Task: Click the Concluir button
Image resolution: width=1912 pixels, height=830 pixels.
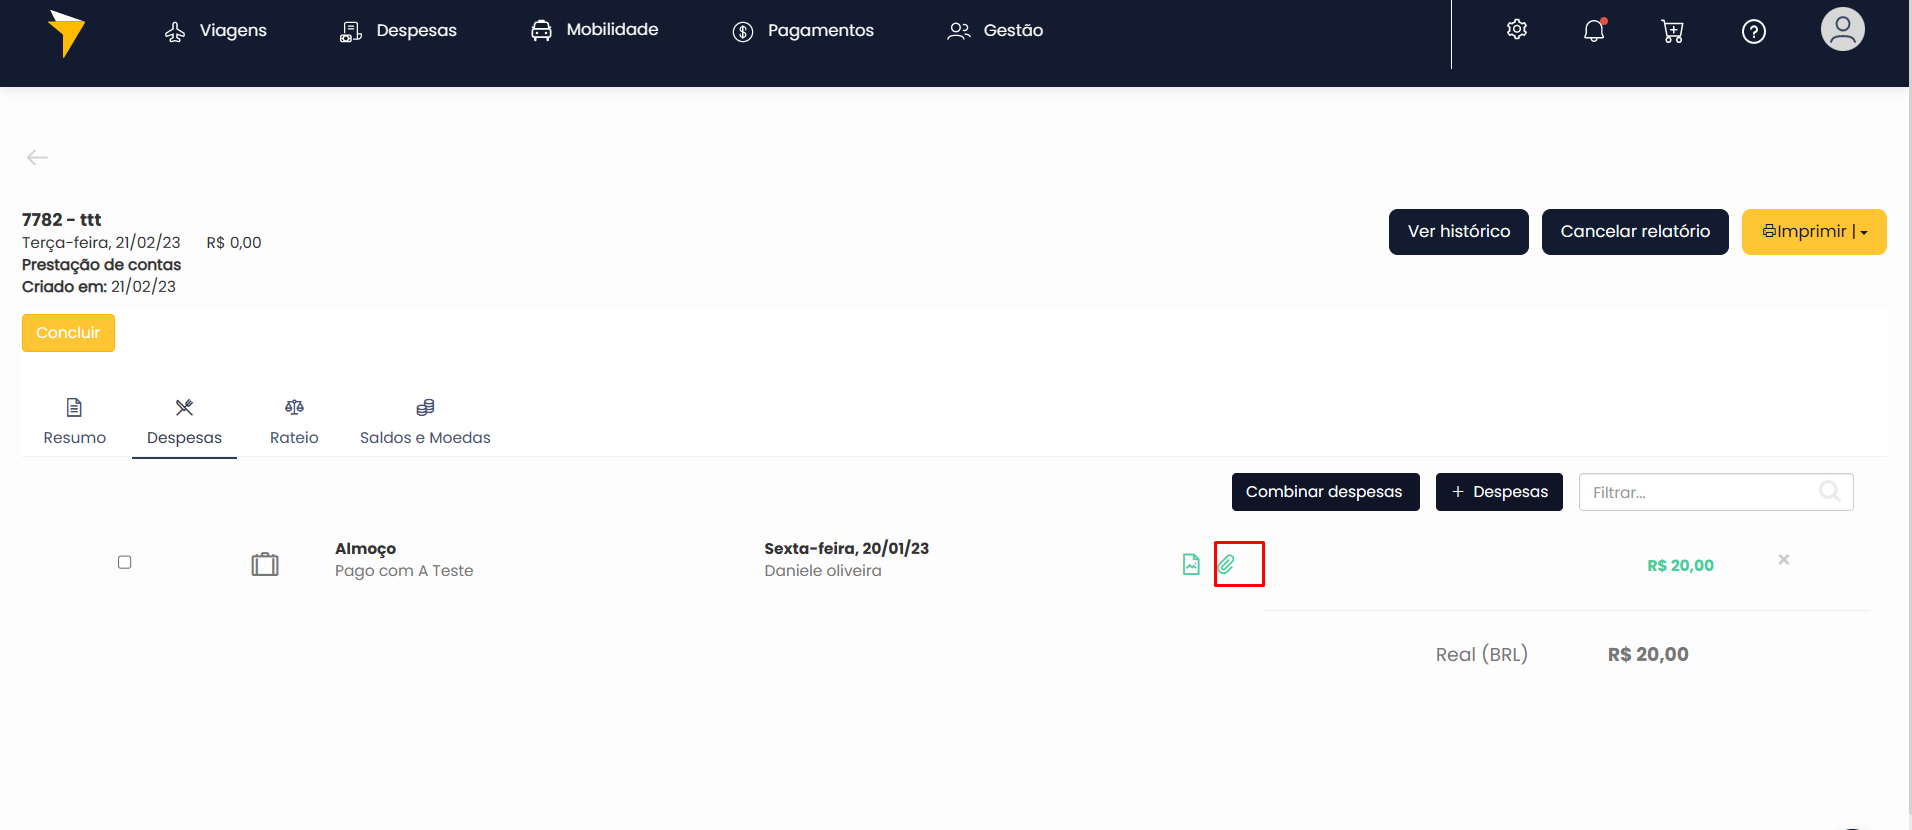Action: (x=68, y=333)
